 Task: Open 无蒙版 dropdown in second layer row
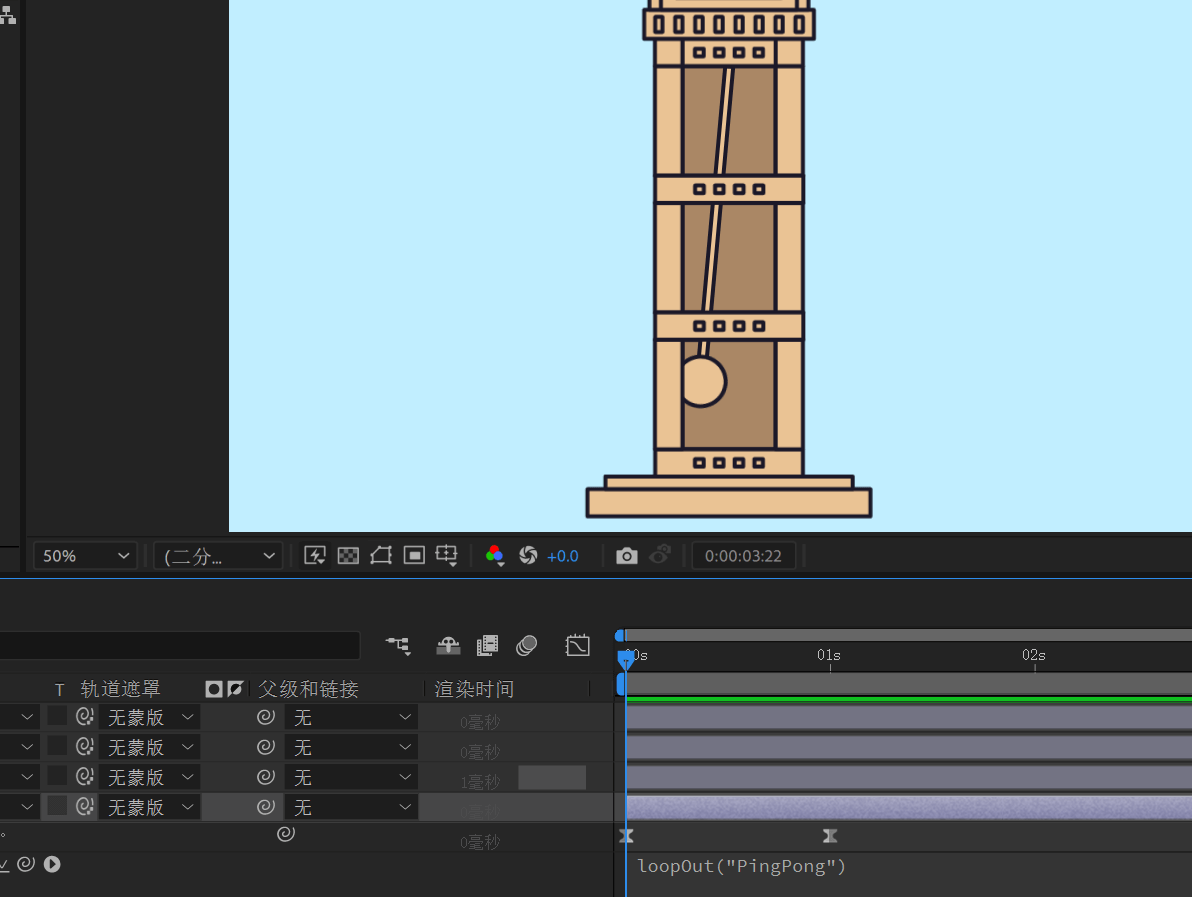(x=150, y=747)
